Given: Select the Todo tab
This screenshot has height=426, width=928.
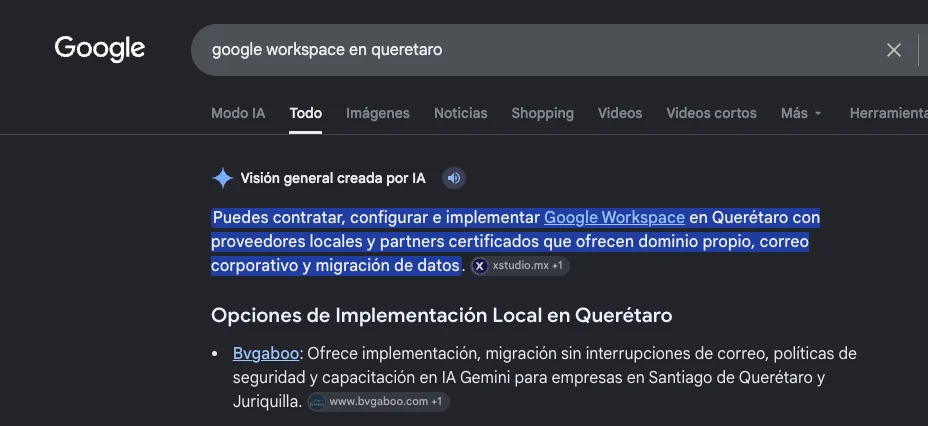Looking at the screenshot, I should (305, 113).
